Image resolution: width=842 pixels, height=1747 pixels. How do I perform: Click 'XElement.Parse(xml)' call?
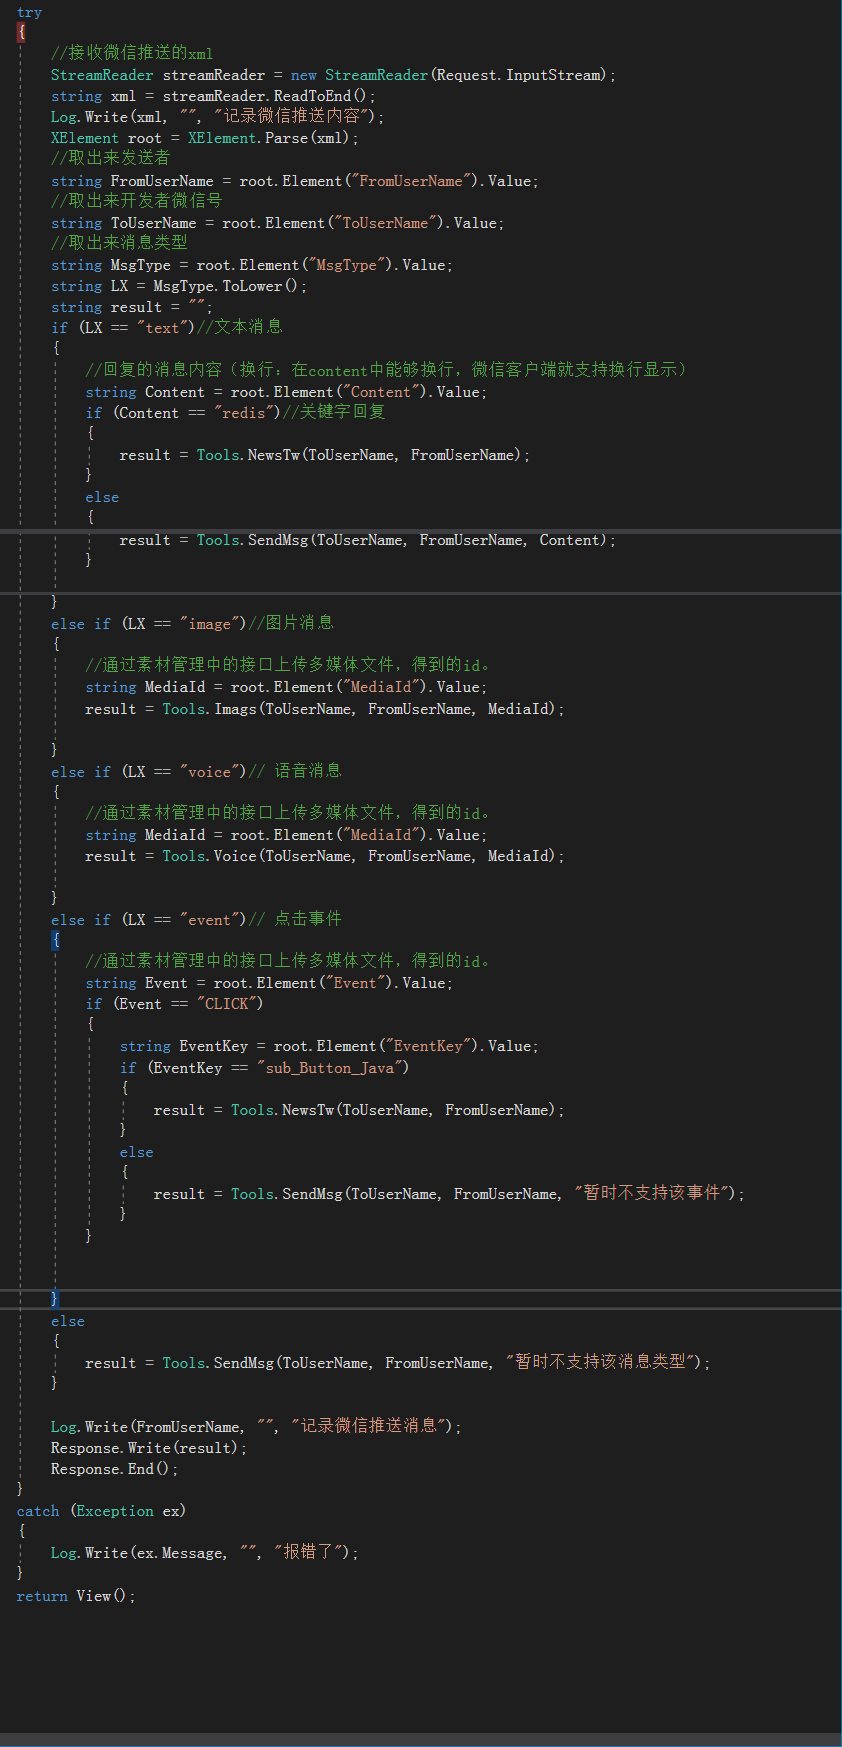coord(269,138)
